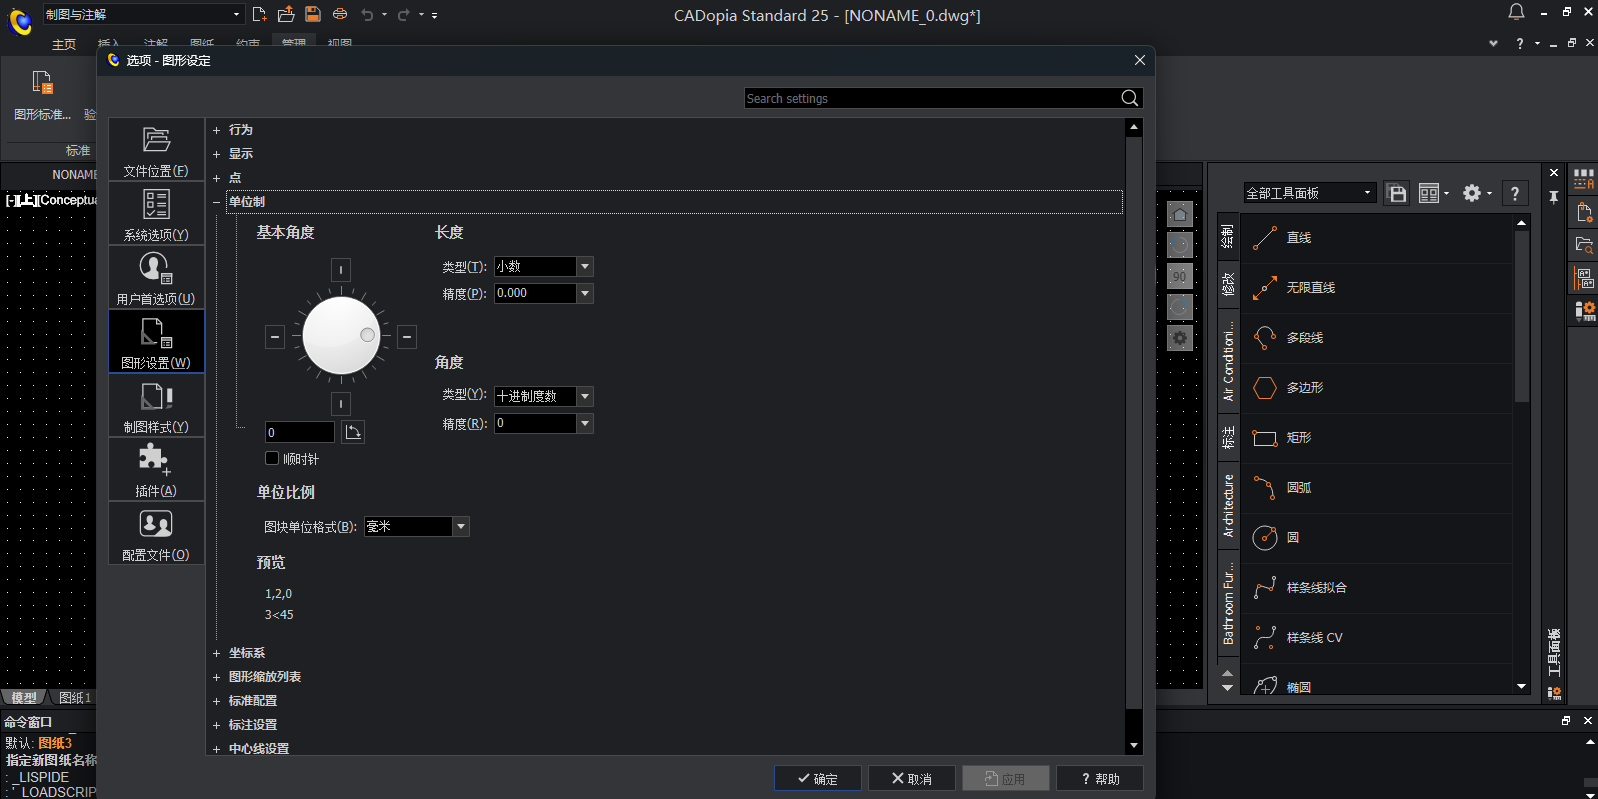Open the File Locations (文件位置) section
The image size is (1598, 799).
[156, 150]
